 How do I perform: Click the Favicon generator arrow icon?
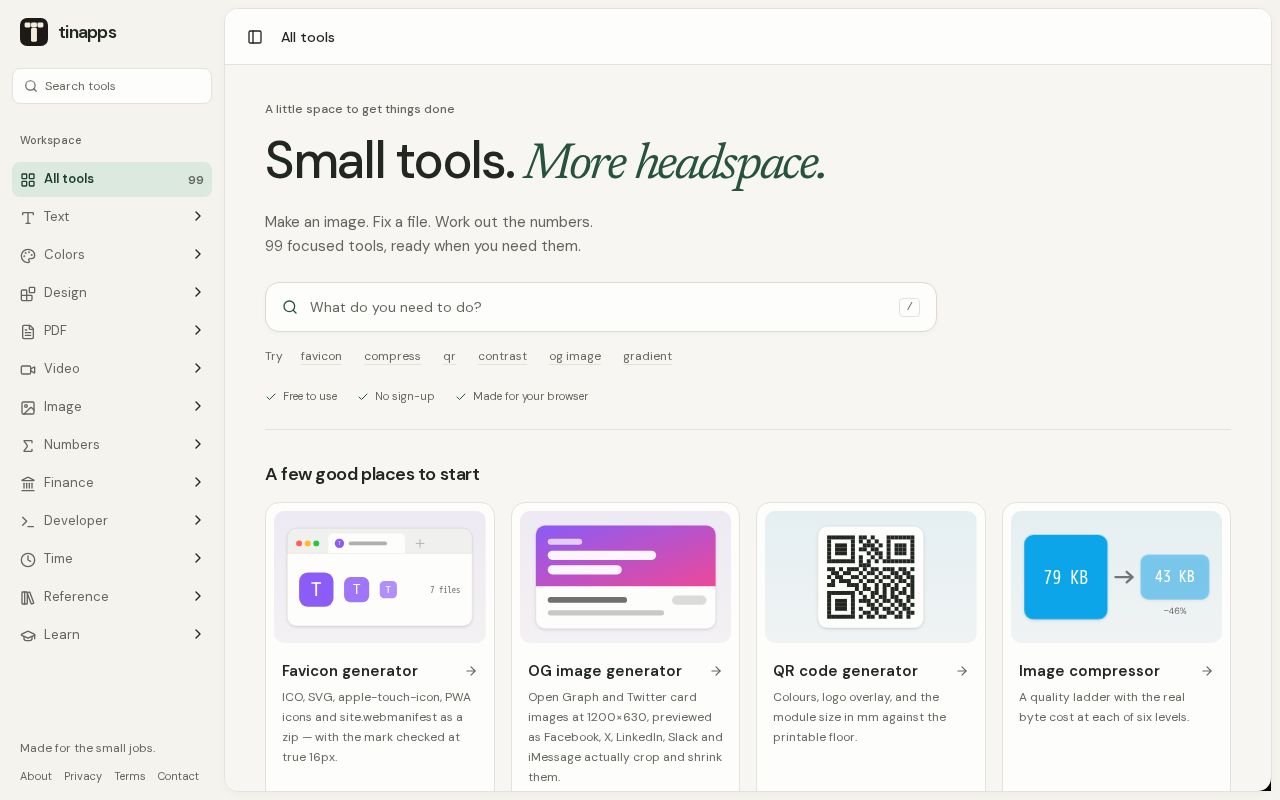[471, 671]
